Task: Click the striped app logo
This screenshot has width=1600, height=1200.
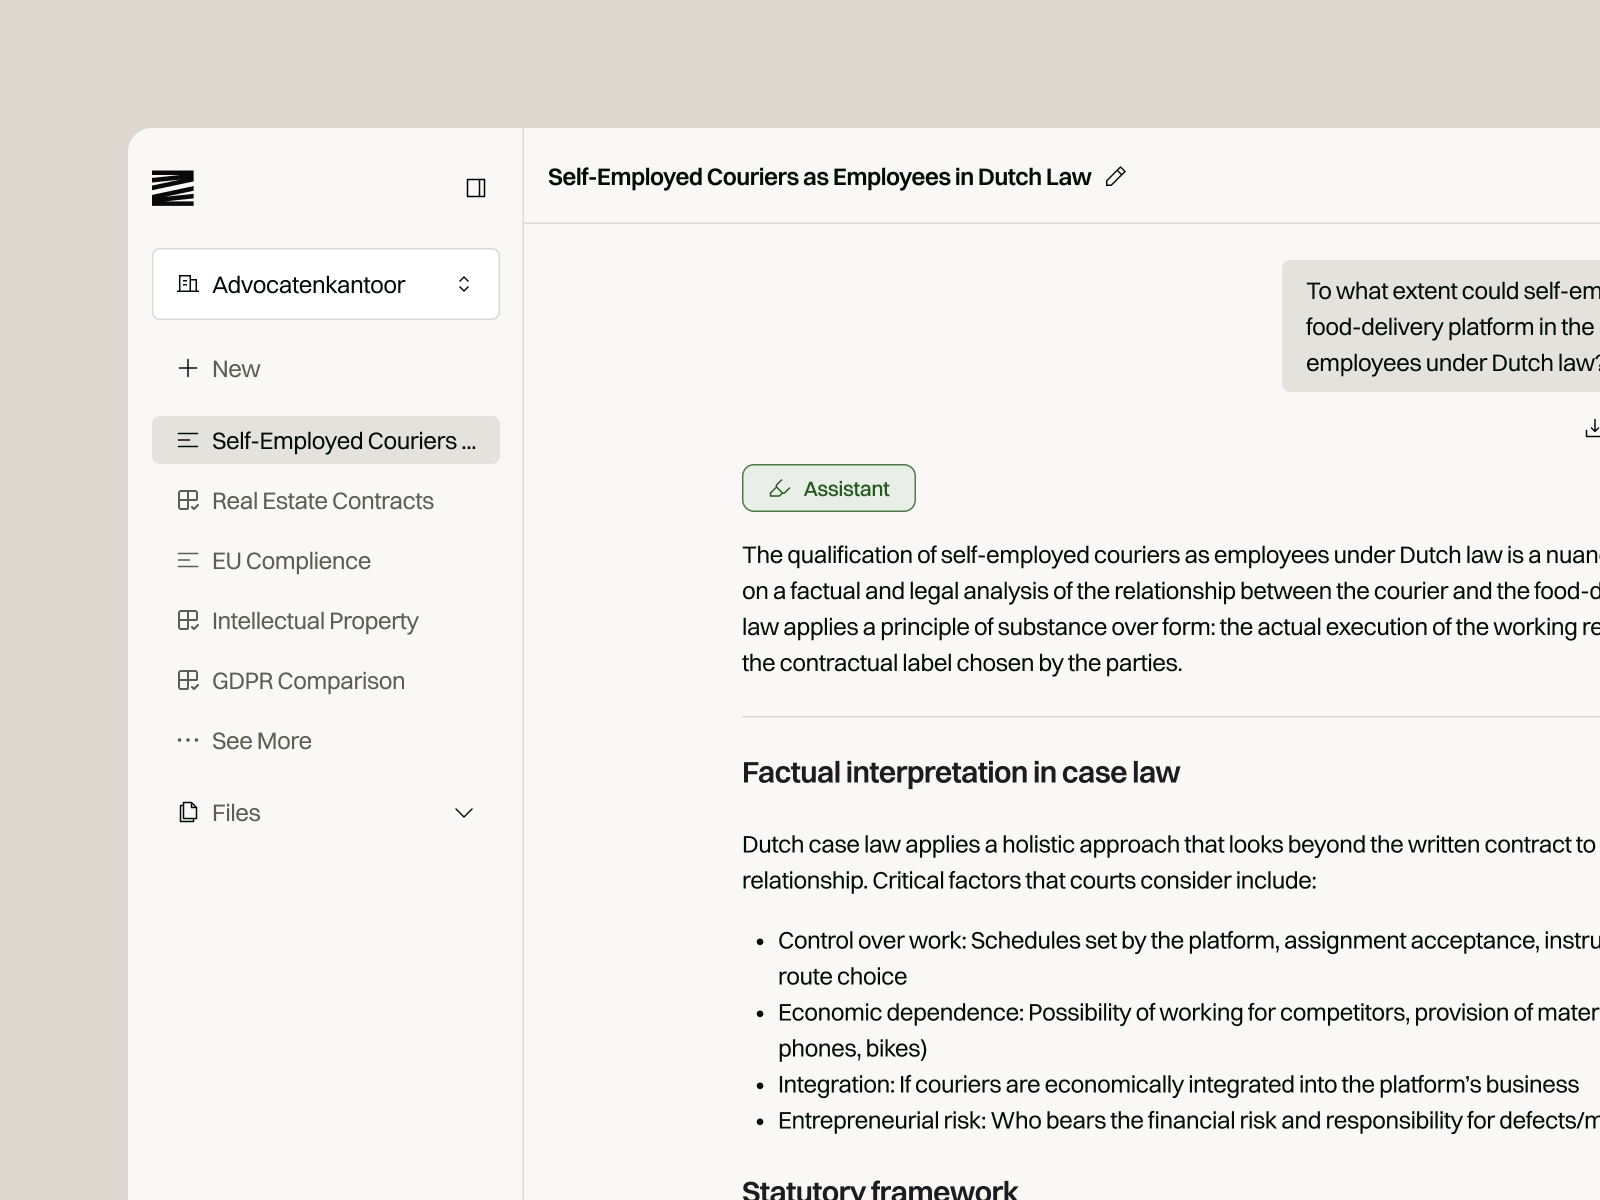Action: pos(173,188)
